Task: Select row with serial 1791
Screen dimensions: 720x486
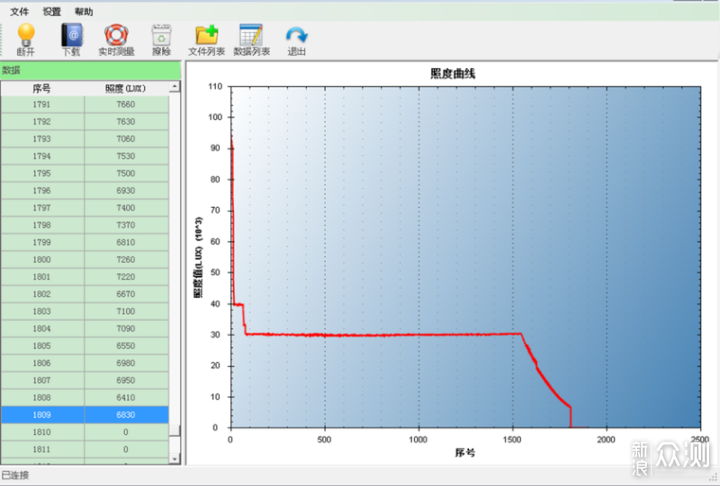Action: point(84,104)
